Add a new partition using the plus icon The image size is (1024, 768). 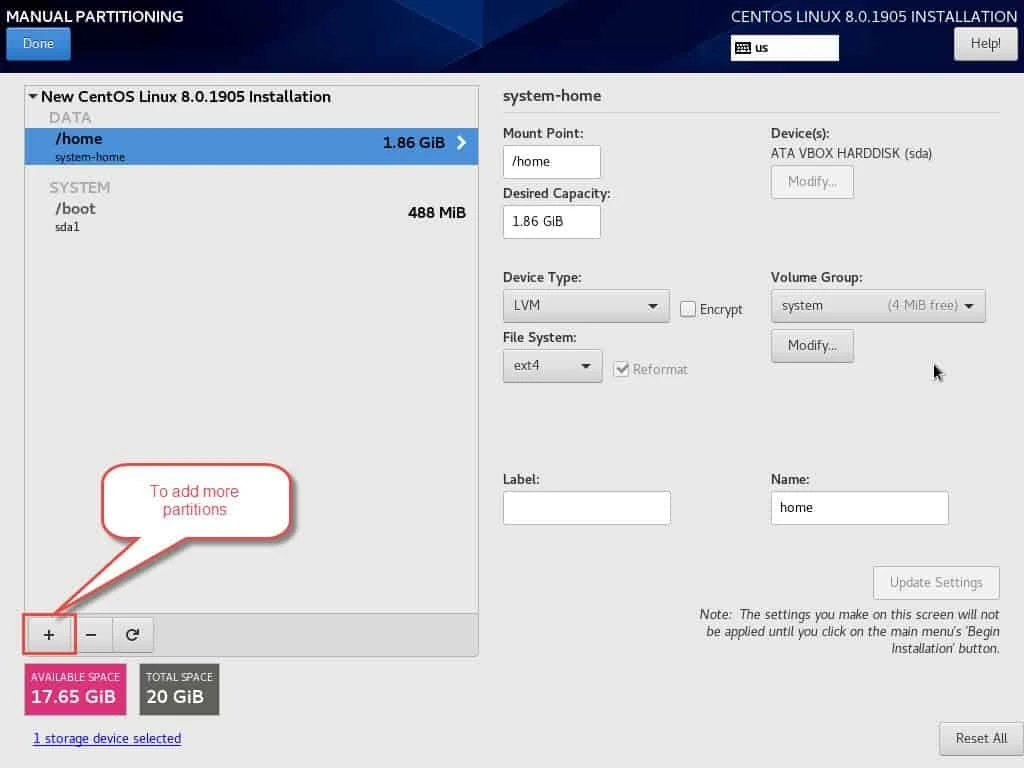pyautogui.click(x=48, y=634)
